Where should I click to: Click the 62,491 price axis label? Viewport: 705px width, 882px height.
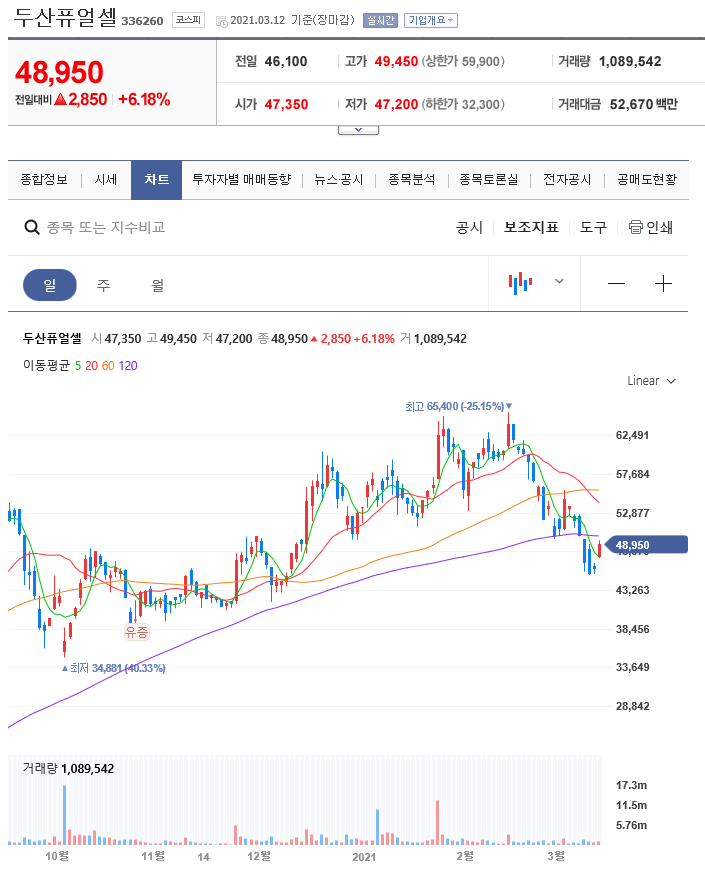(x=632, y=435)
